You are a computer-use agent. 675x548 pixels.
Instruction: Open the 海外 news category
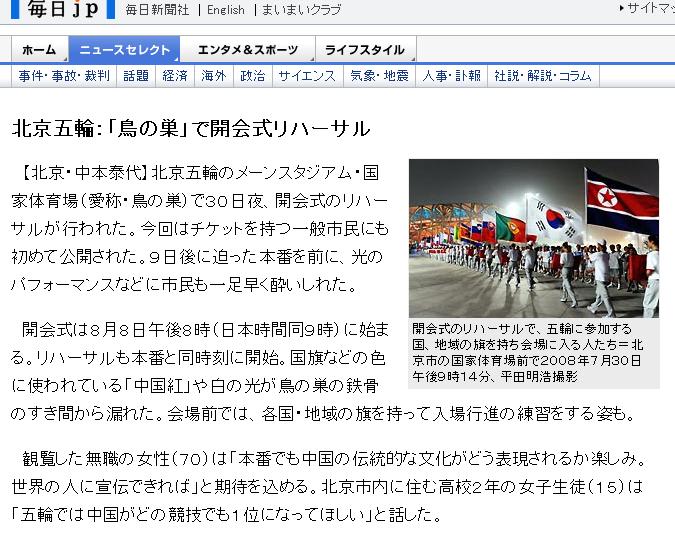click(214, 76)
